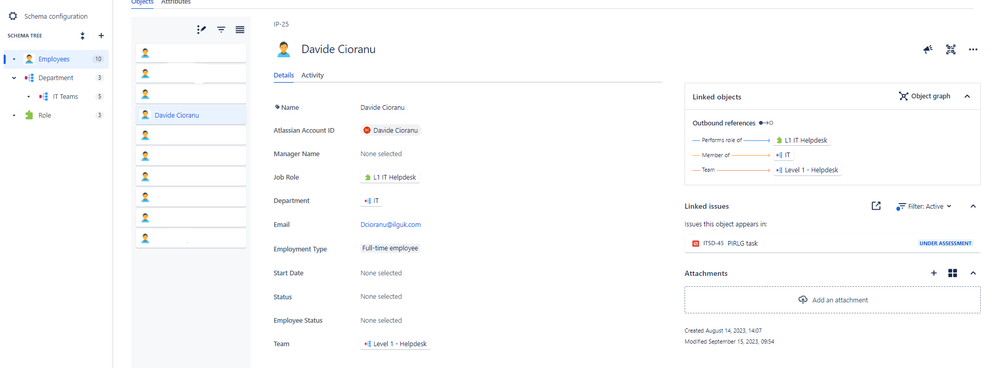Open Schema configuration gear icon

(x=13, y=16)
